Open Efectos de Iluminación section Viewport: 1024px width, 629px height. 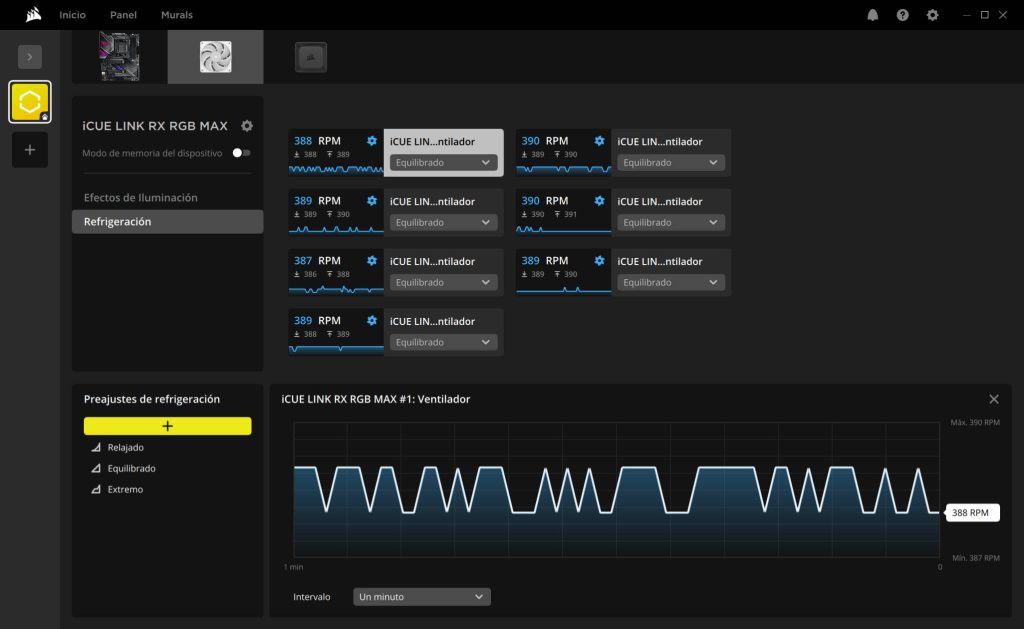click(140, 197)
